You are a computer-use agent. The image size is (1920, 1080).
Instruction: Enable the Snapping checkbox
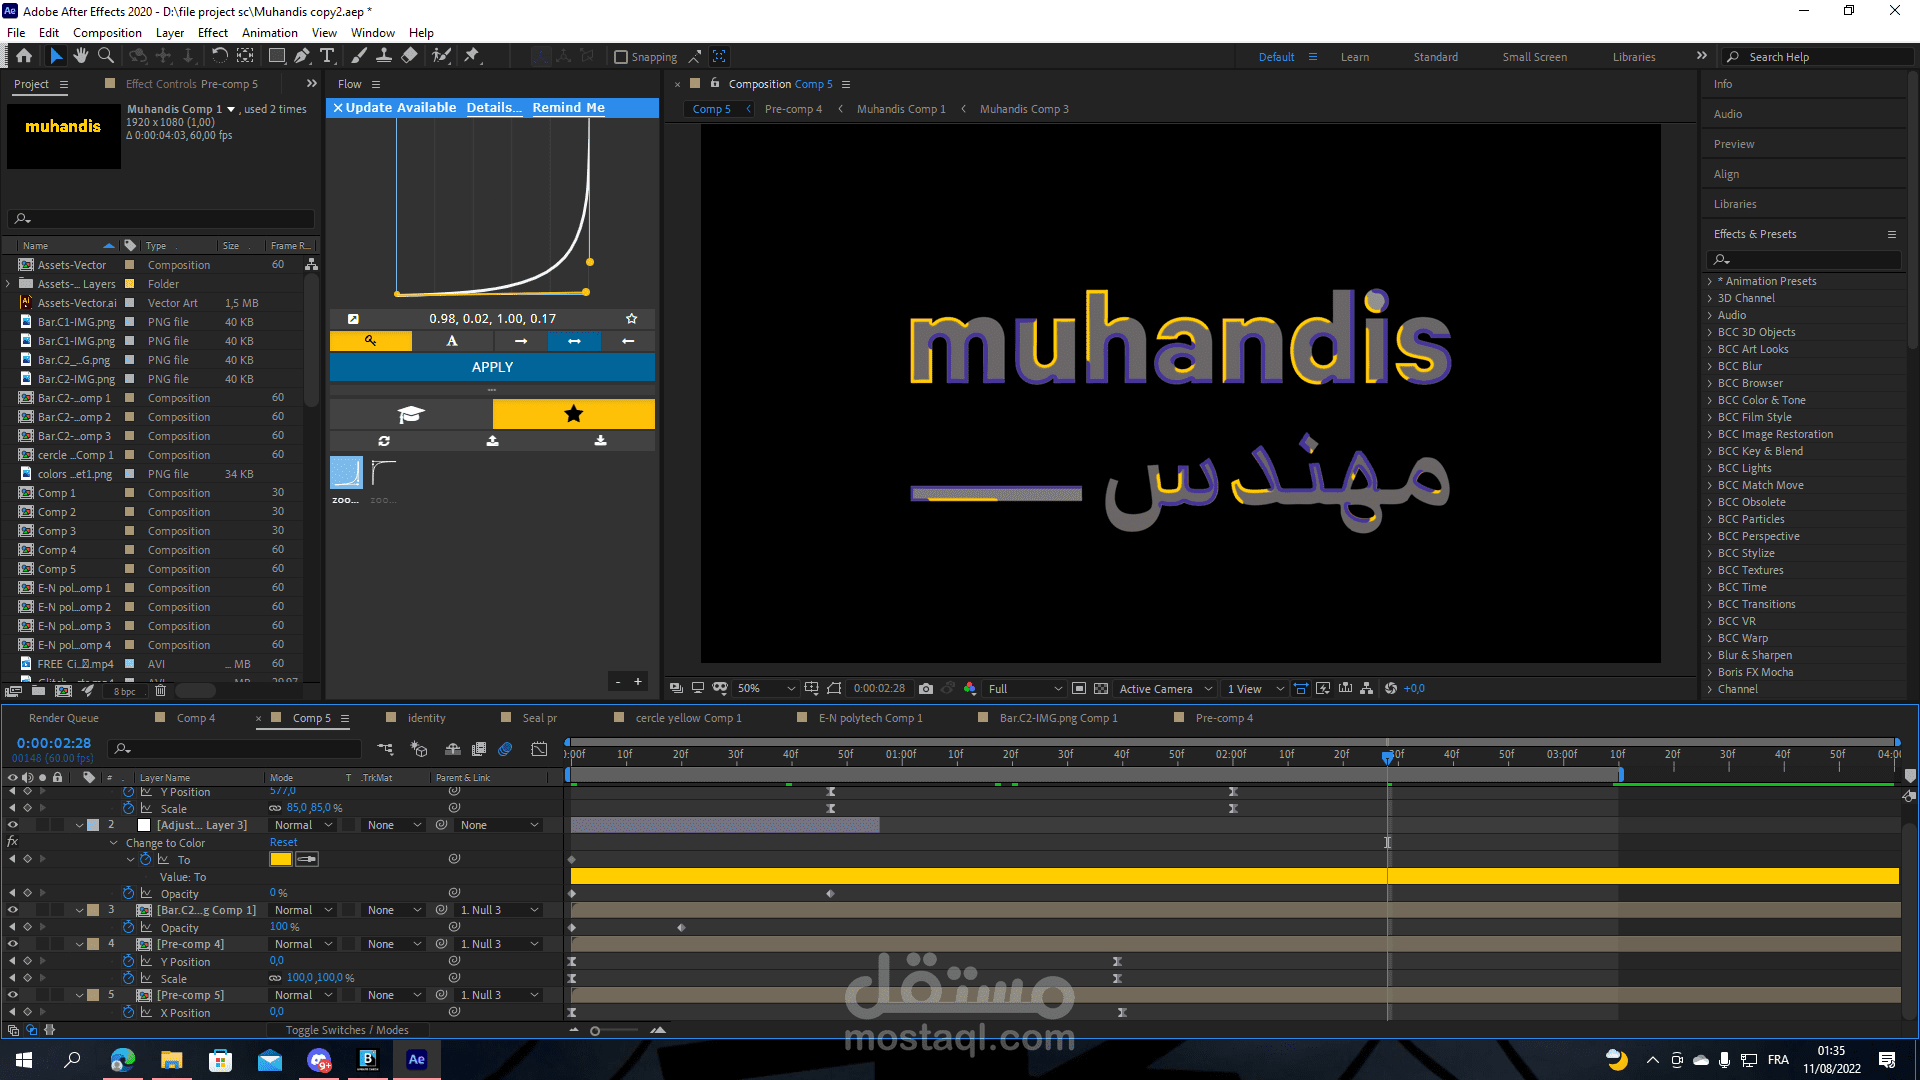[621, 57]
